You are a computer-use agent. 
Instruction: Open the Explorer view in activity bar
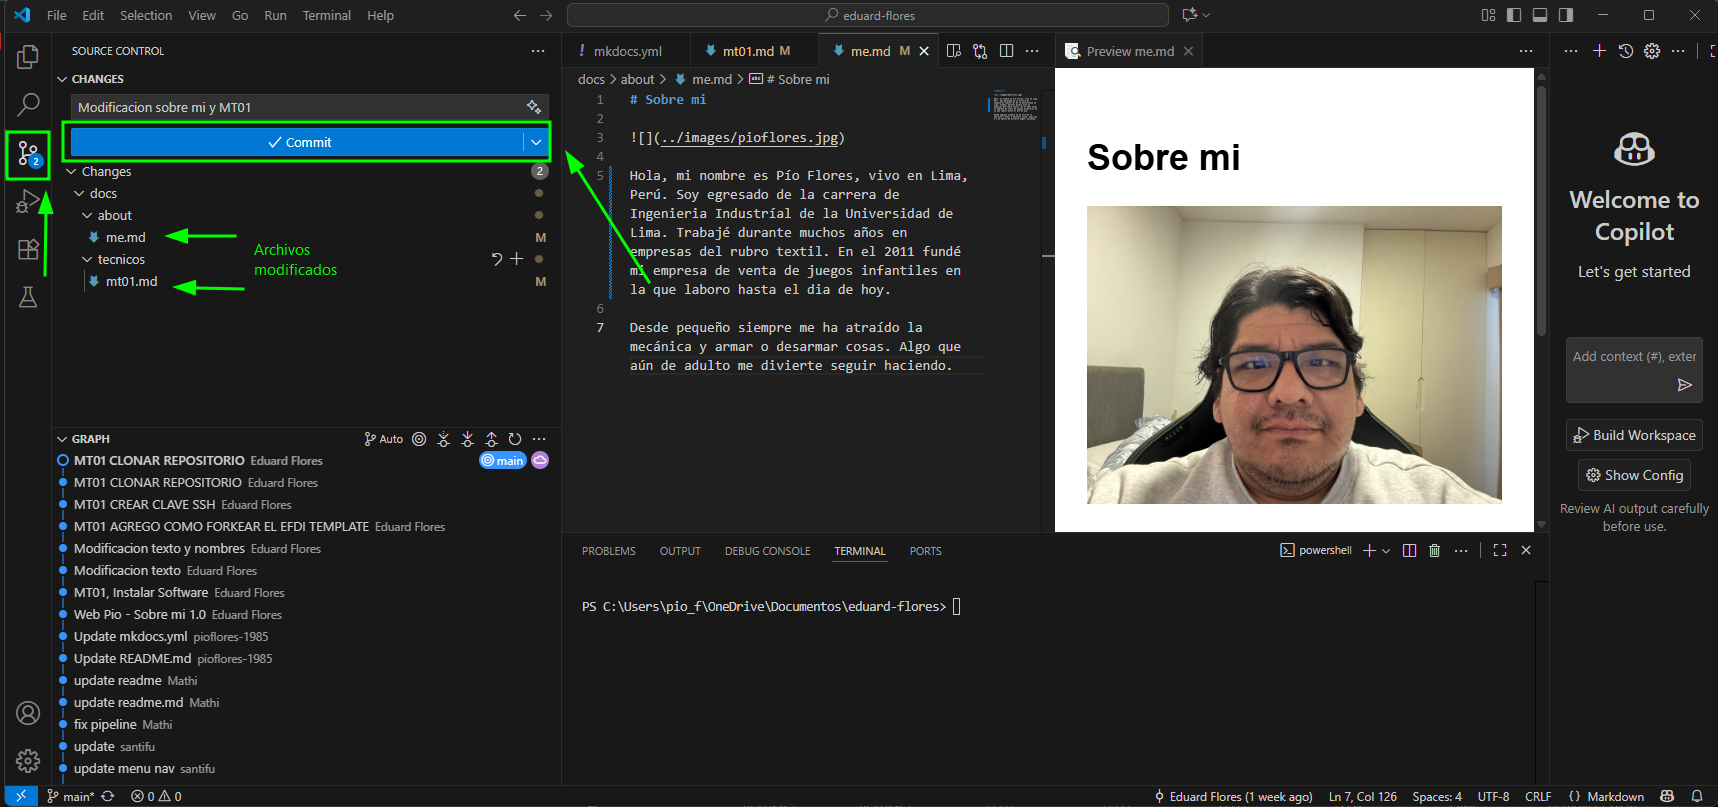click(x=28, y=58)
